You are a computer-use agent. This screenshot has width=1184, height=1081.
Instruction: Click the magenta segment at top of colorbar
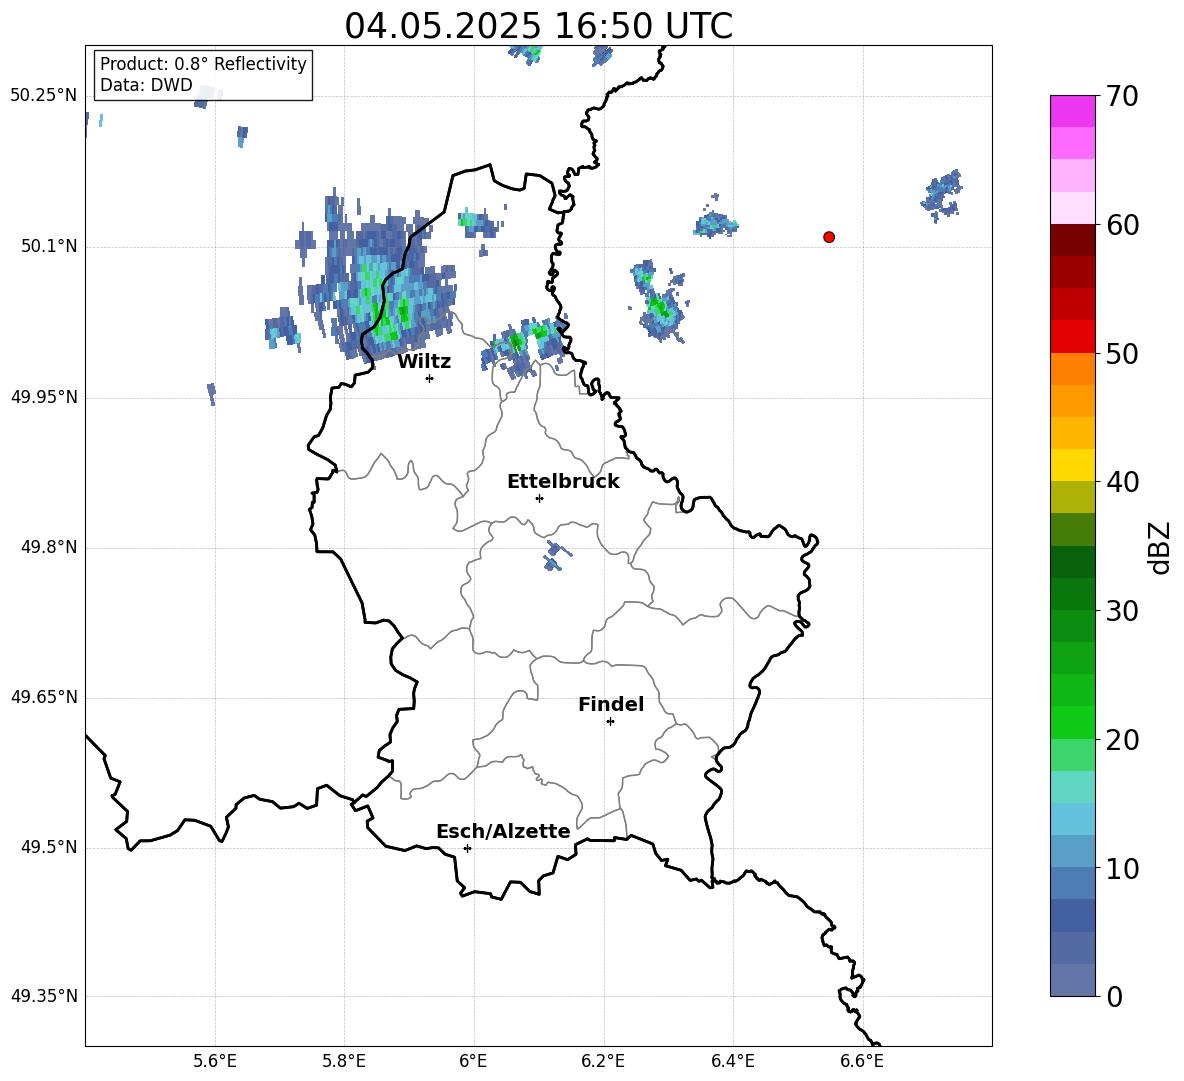click(x=1072, y=111)
